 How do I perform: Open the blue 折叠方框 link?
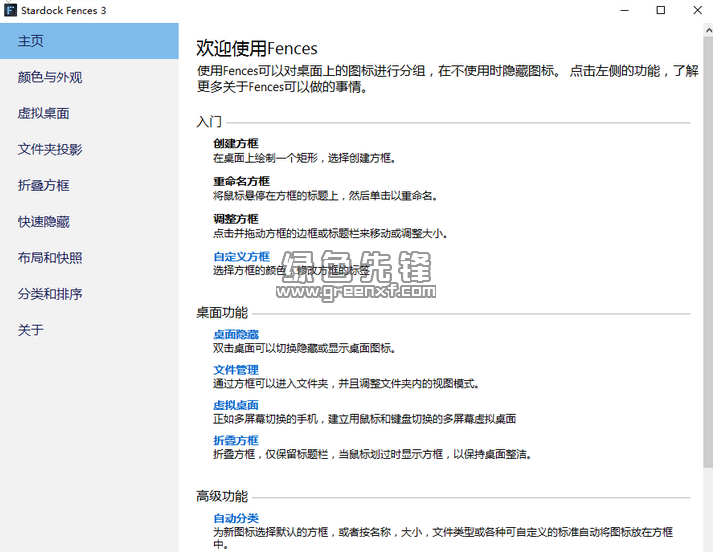pyautogui.click(x=236, y=440)
